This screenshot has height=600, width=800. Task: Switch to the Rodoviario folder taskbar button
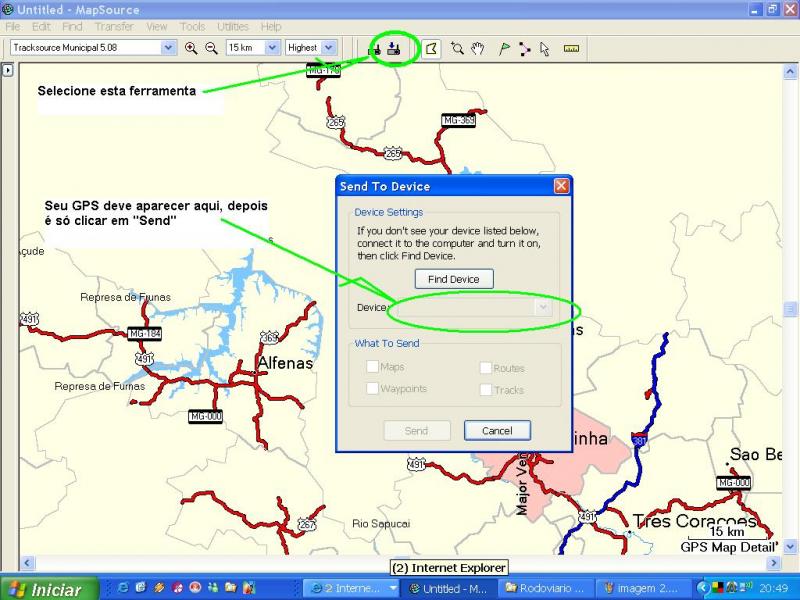click(x=544, y=588)
